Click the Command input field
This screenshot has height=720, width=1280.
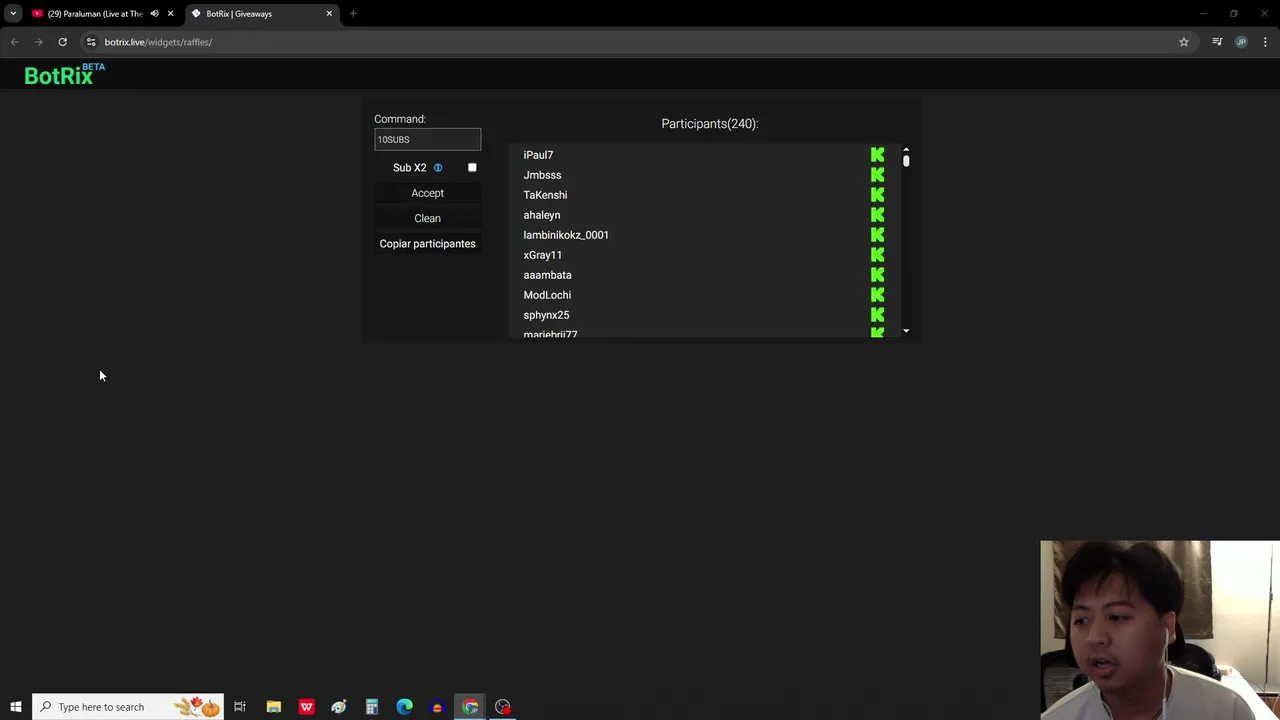pyautogui.click(x=427, y=140)
